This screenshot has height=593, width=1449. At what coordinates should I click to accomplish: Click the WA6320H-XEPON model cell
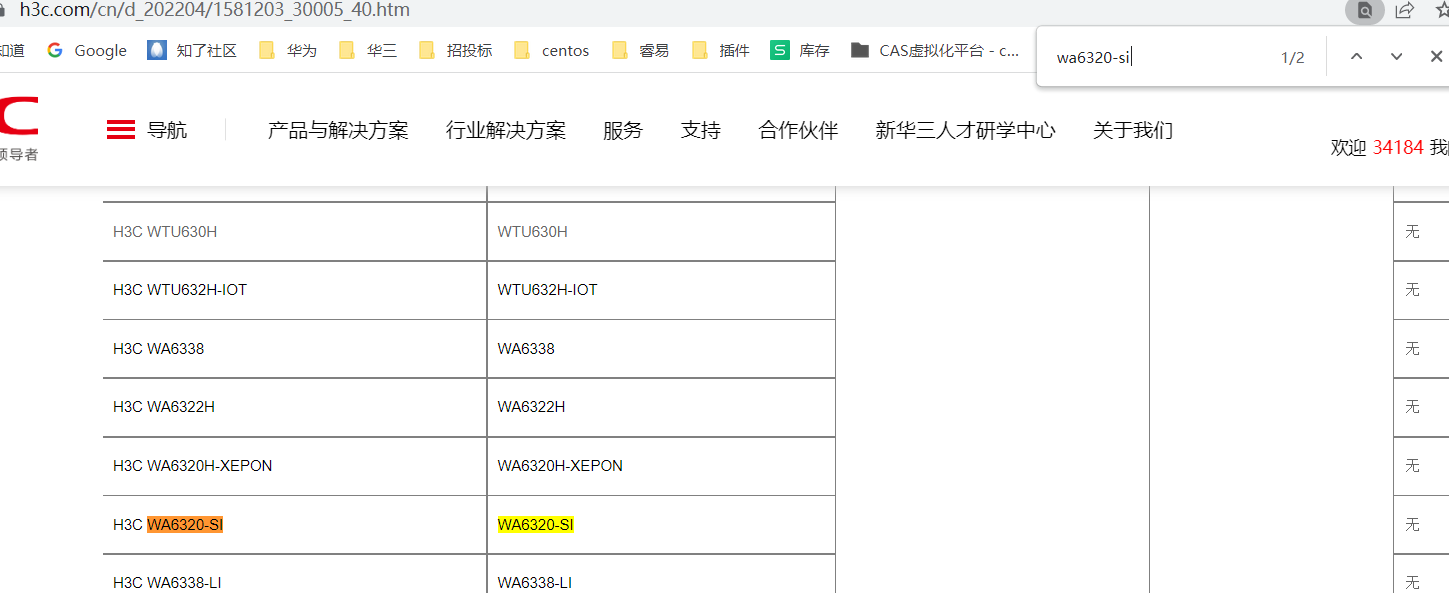pyautogui.click(x=661, y=466)
